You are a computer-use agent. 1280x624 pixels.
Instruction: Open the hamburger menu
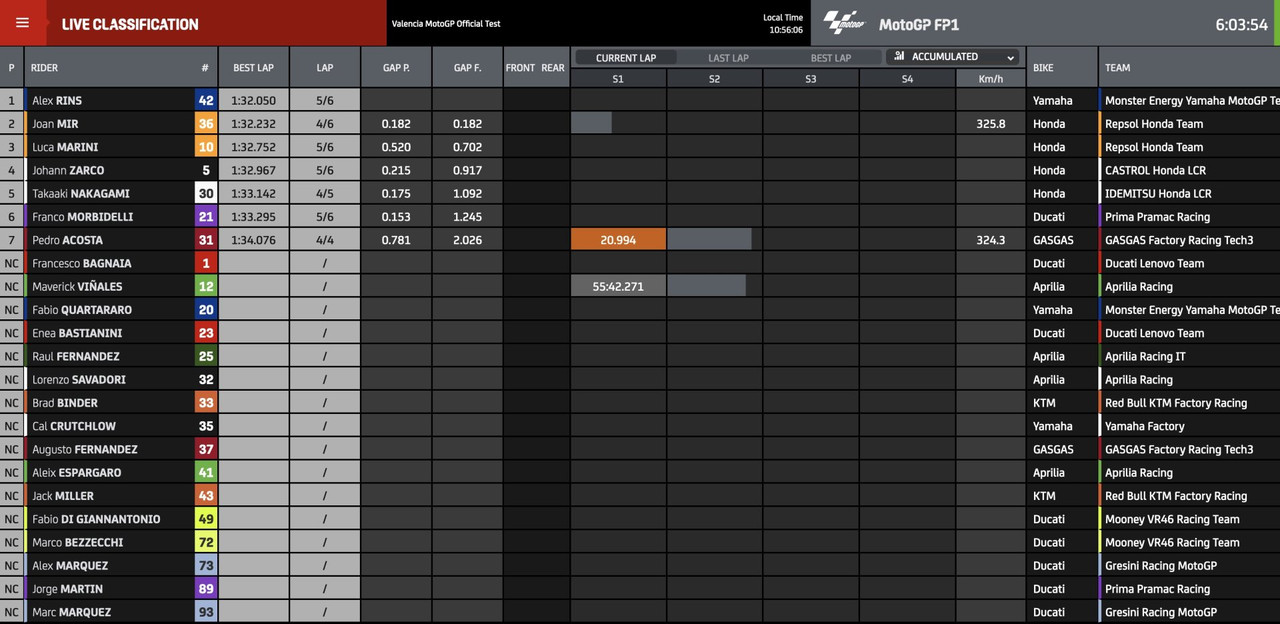22,23
